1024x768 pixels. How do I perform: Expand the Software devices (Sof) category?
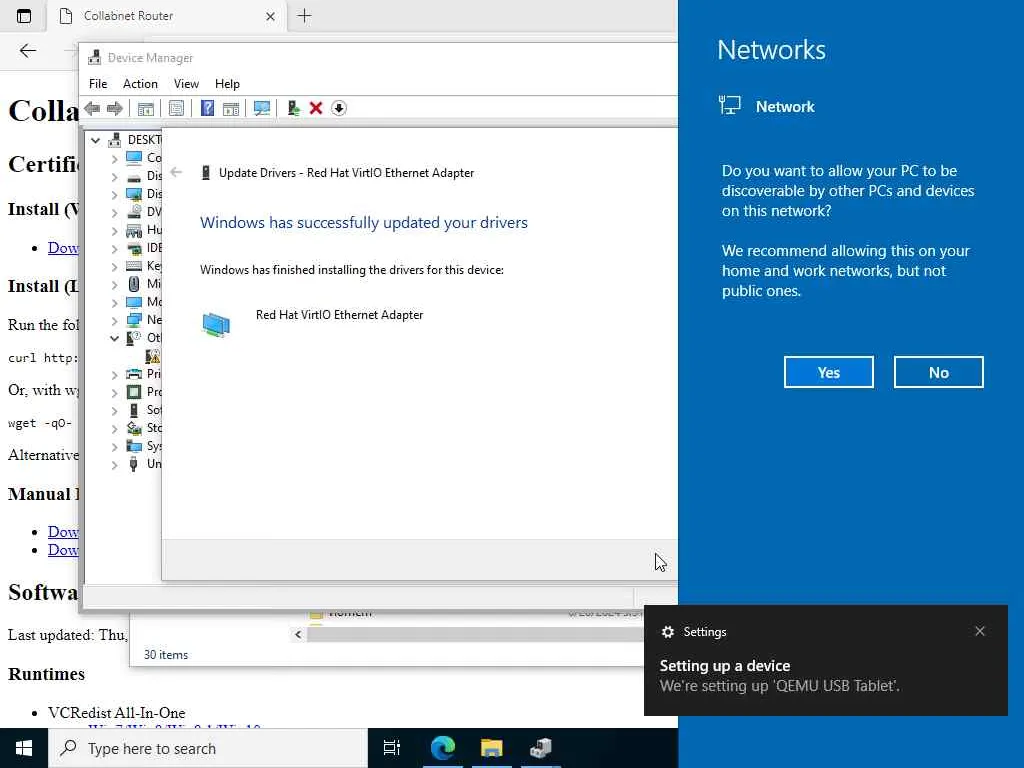coord(114,411)
